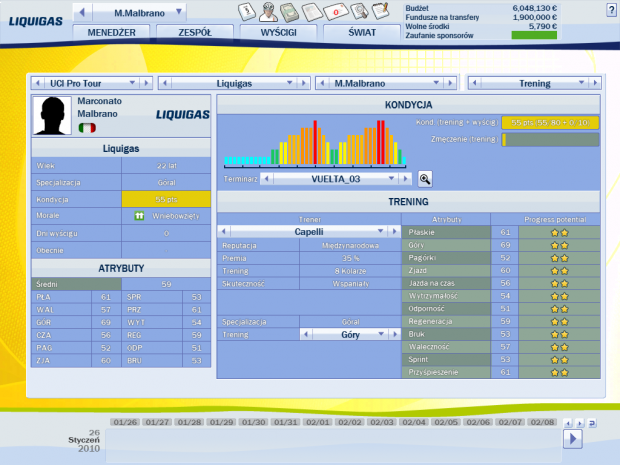Open the mail envelope showing 0 messages

(336, 12)
